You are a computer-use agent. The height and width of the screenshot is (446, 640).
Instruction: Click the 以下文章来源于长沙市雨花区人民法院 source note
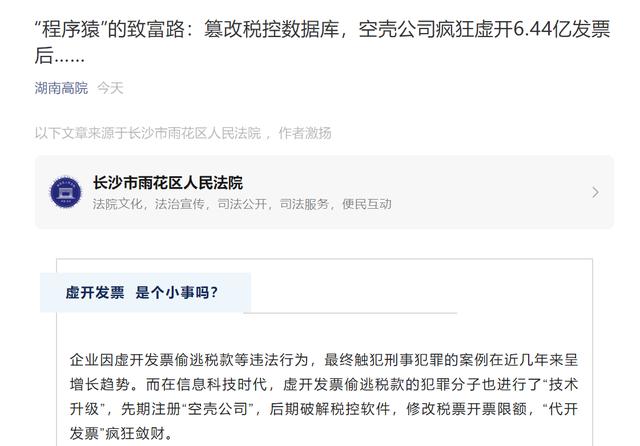(148, 133)
